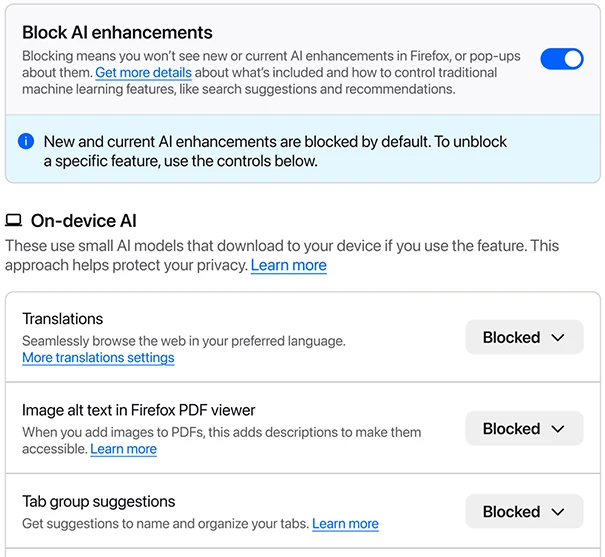This screenshot has width=605, height=557.
Task: Expand the Tab group suggestions Blocked dropdown
Action: (x=524, y=512)
